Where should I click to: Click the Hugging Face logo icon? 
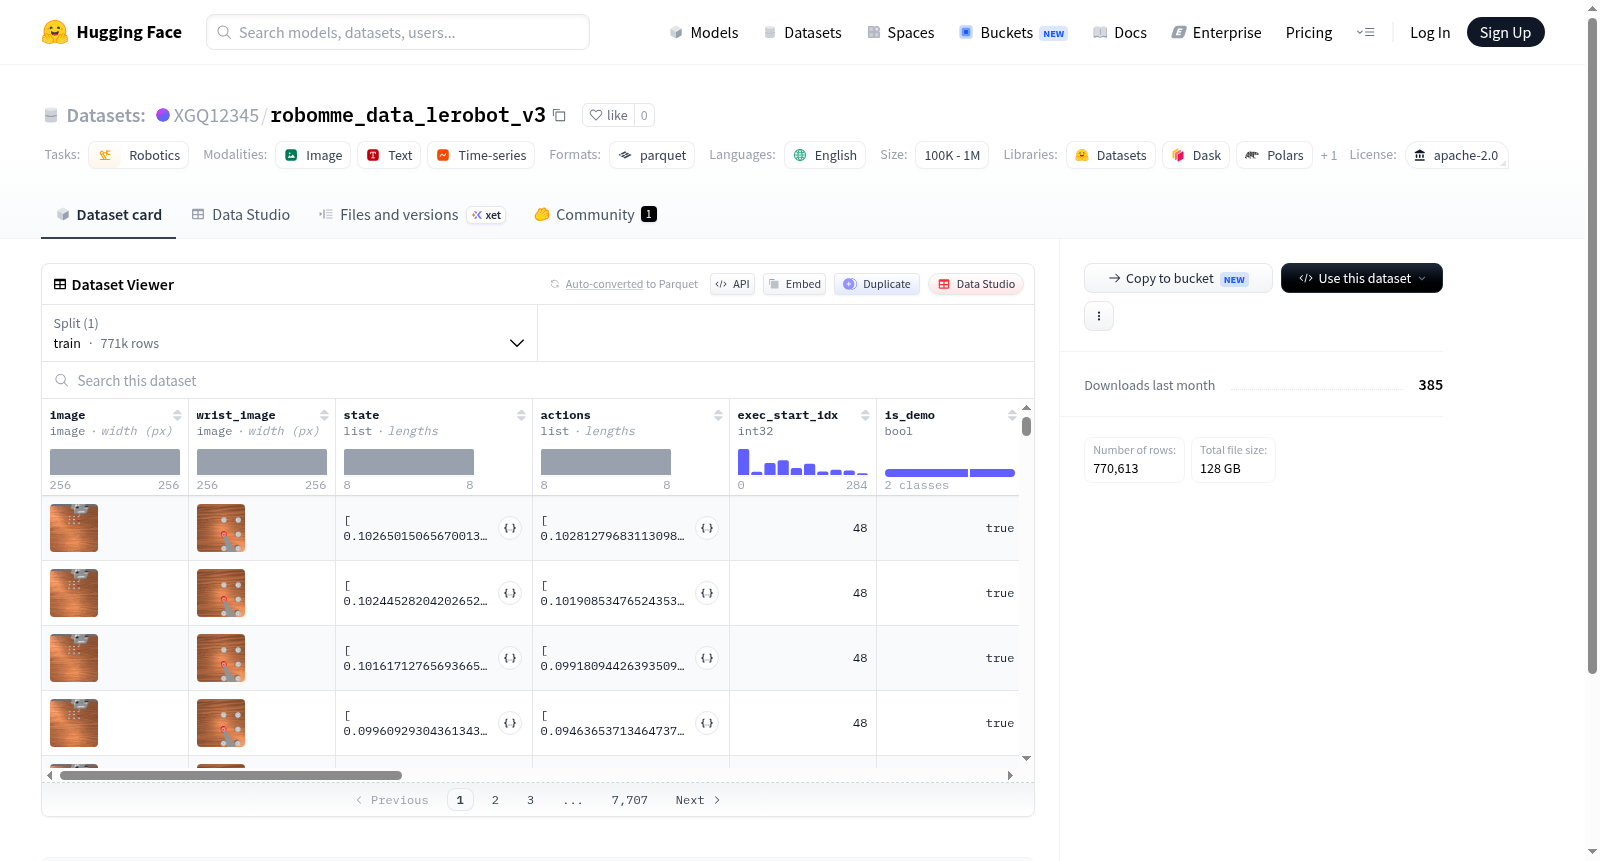pos(55,32)
